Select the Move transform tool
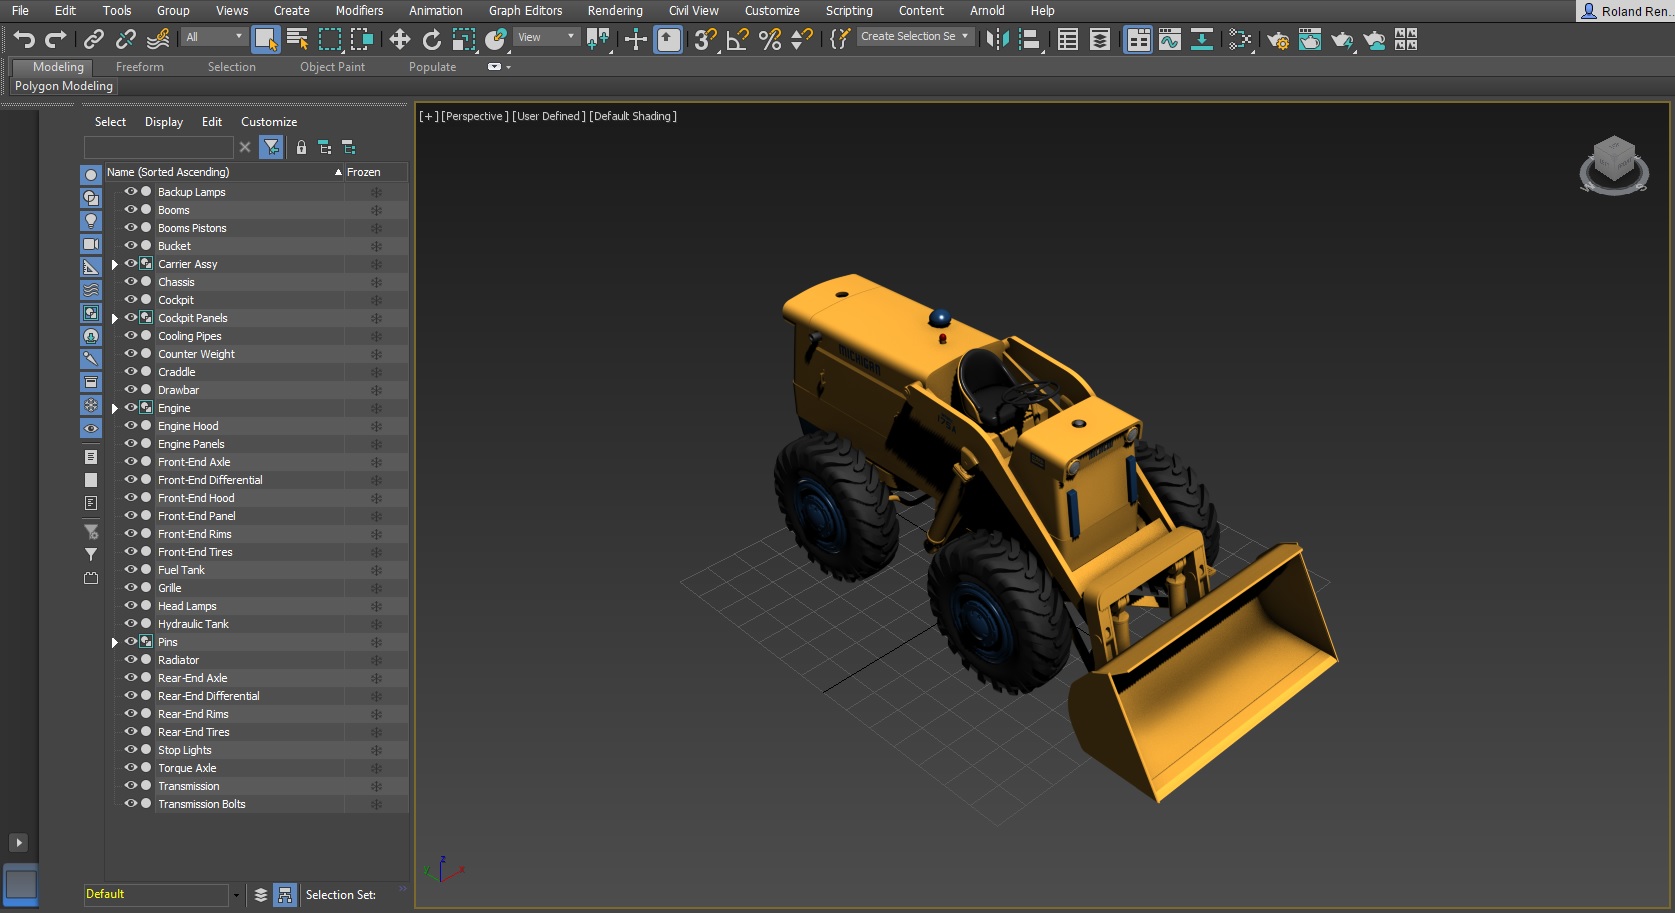The image size is (1675, 913). (400, 39)
